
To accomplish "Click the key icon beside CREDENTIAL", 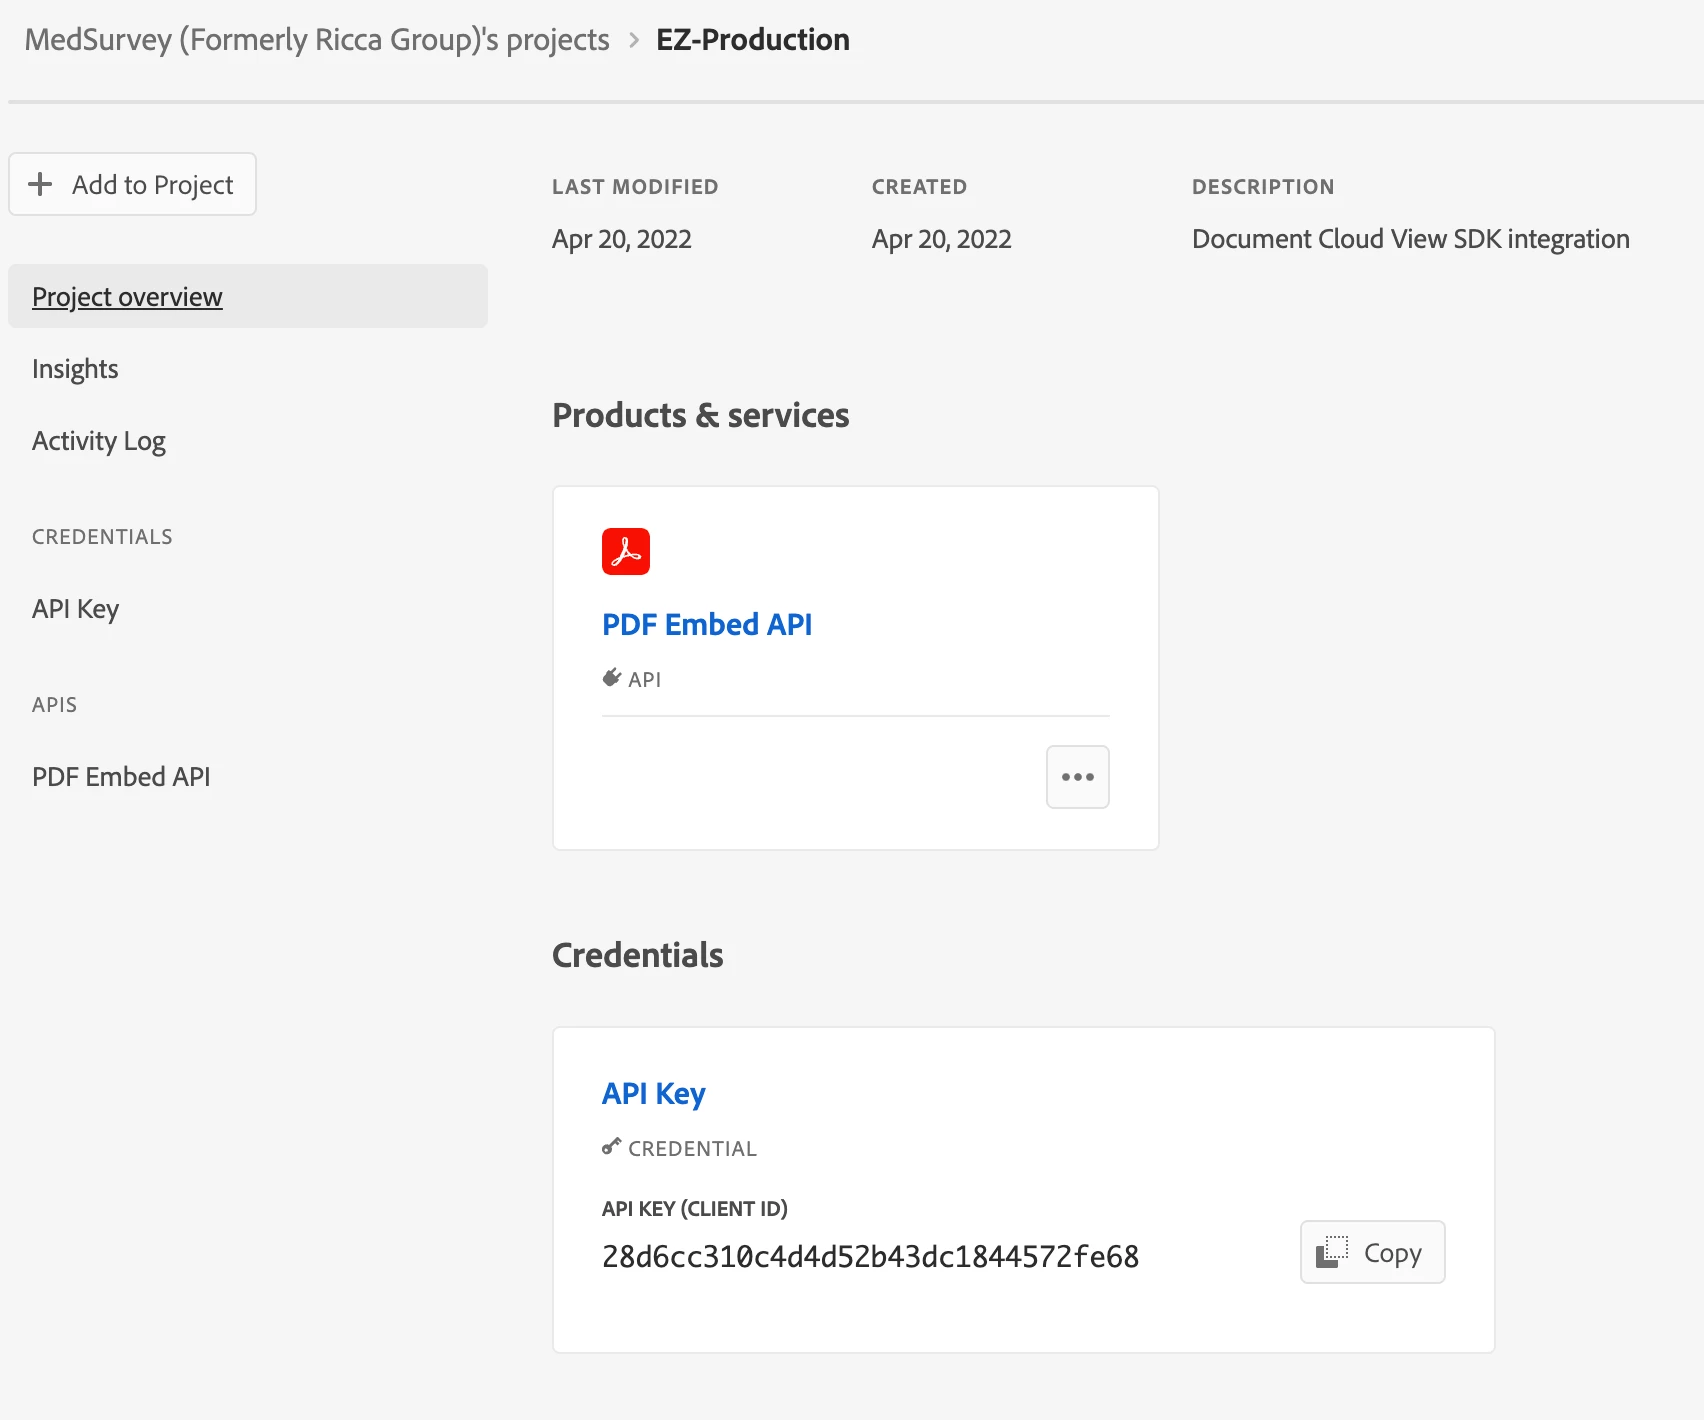I will [612, 1147].
